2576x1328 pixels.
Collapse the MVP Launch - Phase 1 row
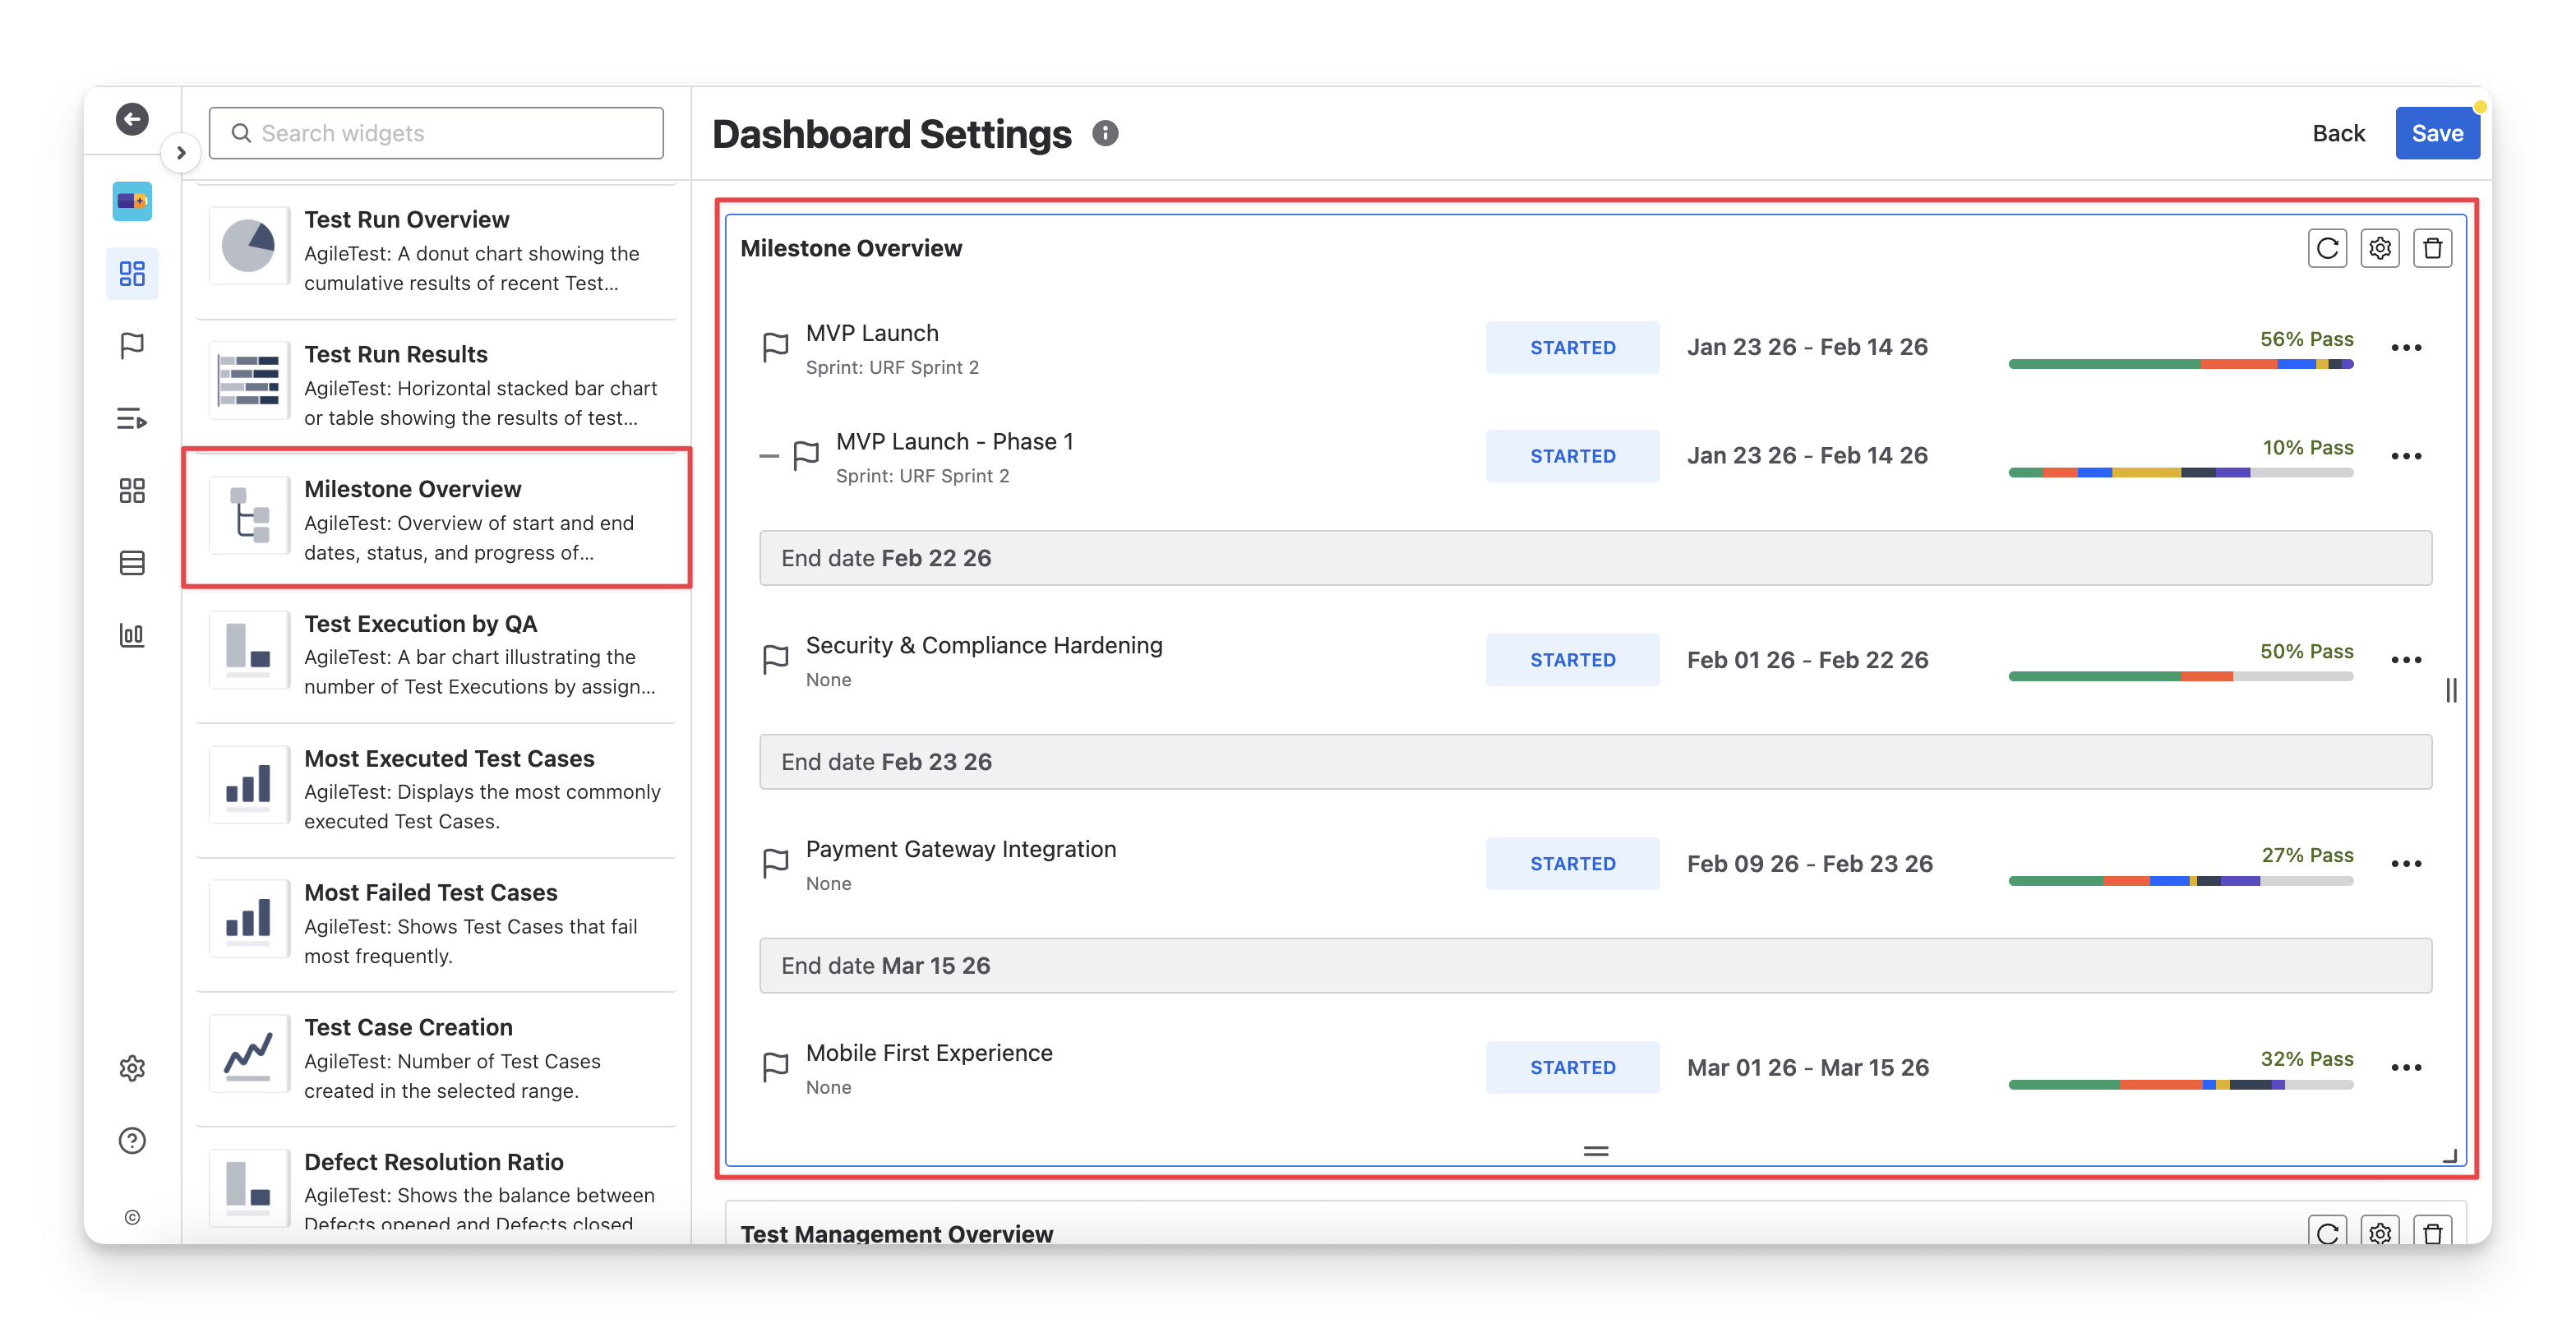(769, 456)
